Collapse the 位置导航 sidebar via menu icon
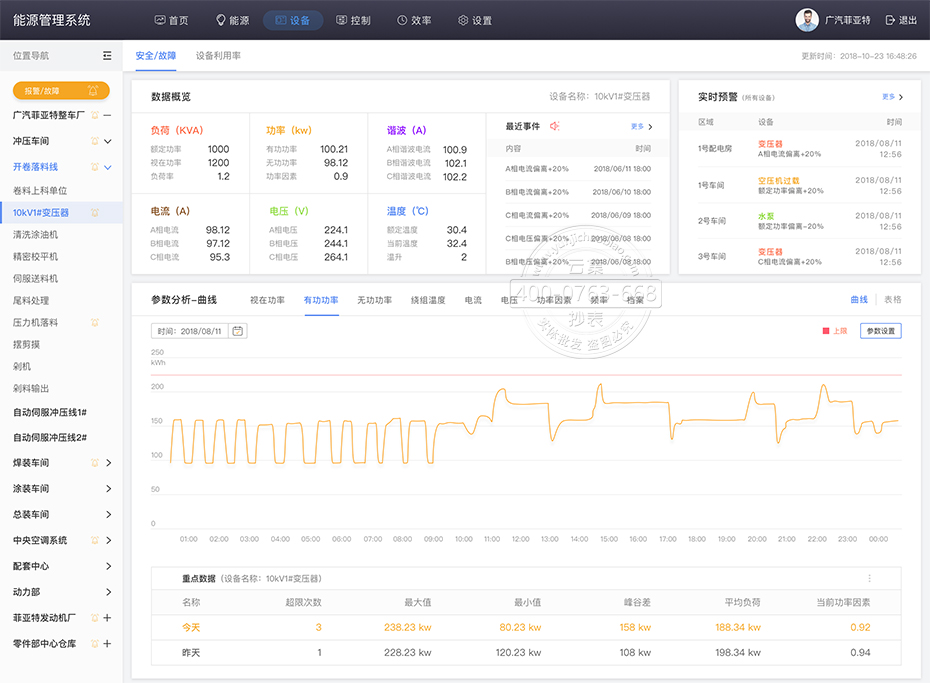Image resolution: width=930 pixels, height=683 pixels. [107, 56]
